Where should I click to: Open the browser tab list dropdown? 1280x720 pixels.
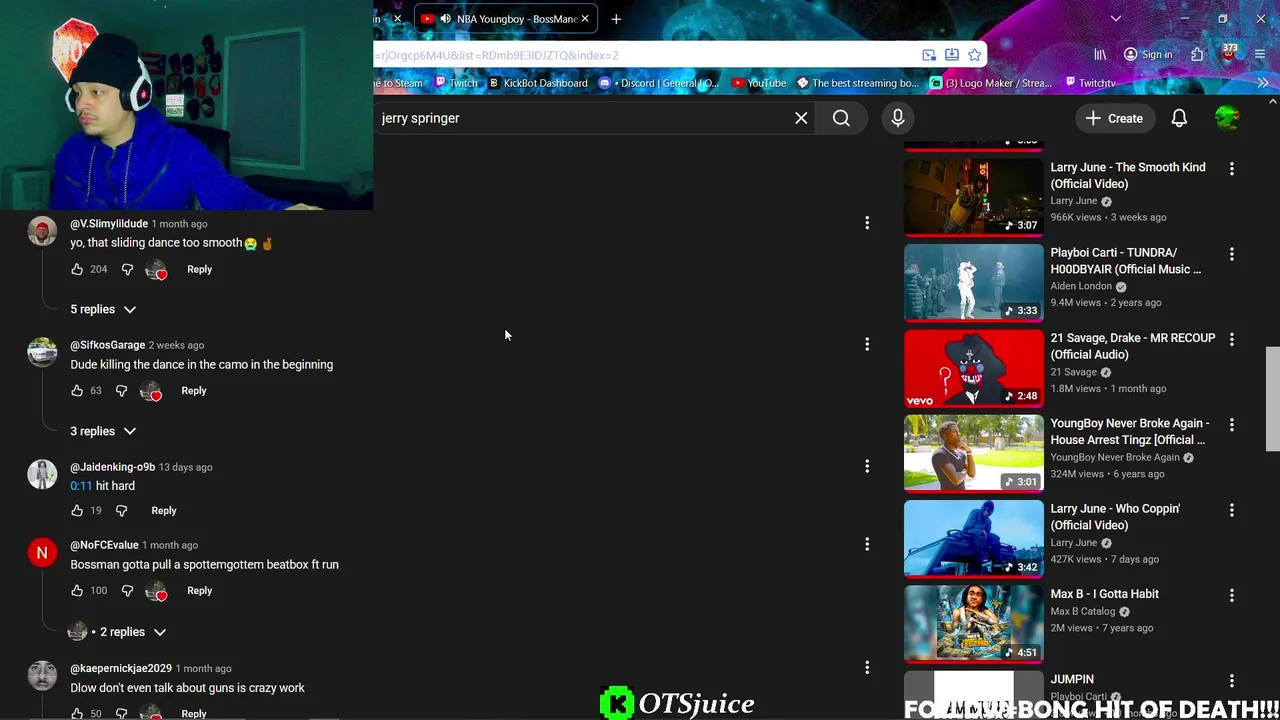coord(1116,19)
